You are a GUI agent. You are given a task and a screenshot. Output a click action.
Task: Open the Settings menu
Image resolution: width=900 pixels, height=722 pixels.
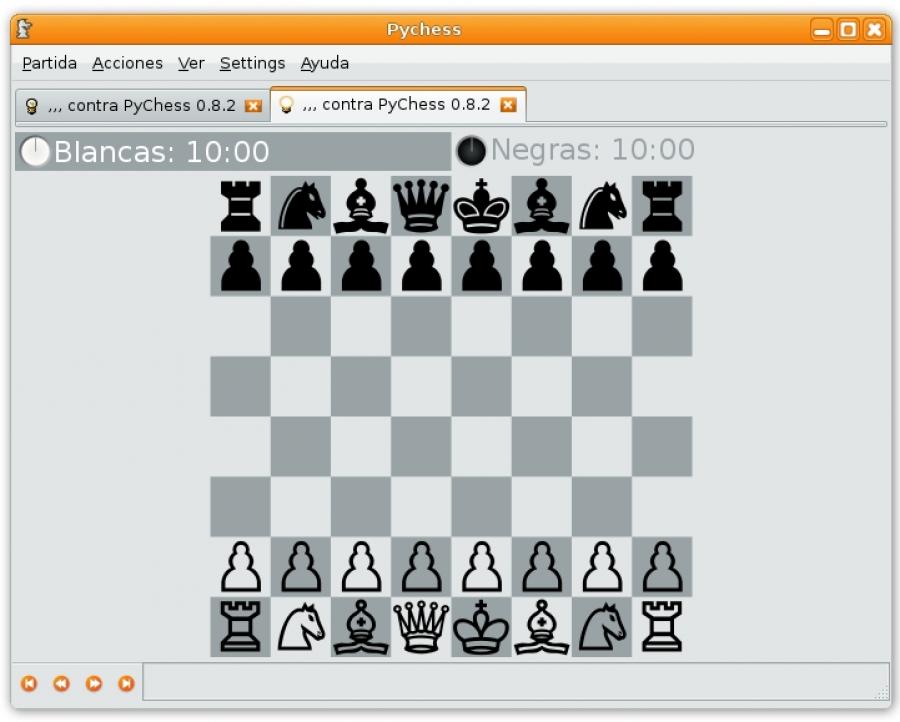pos(252,63)
